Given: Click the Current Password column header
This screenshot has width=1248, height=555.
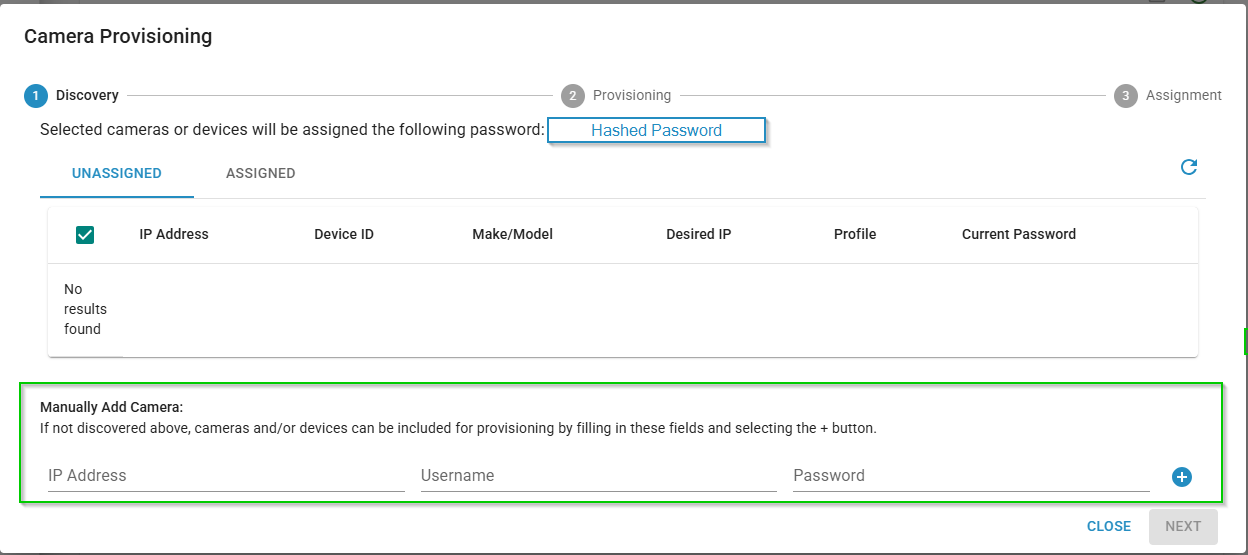Looking at the screenshot, I should 1018,234.
